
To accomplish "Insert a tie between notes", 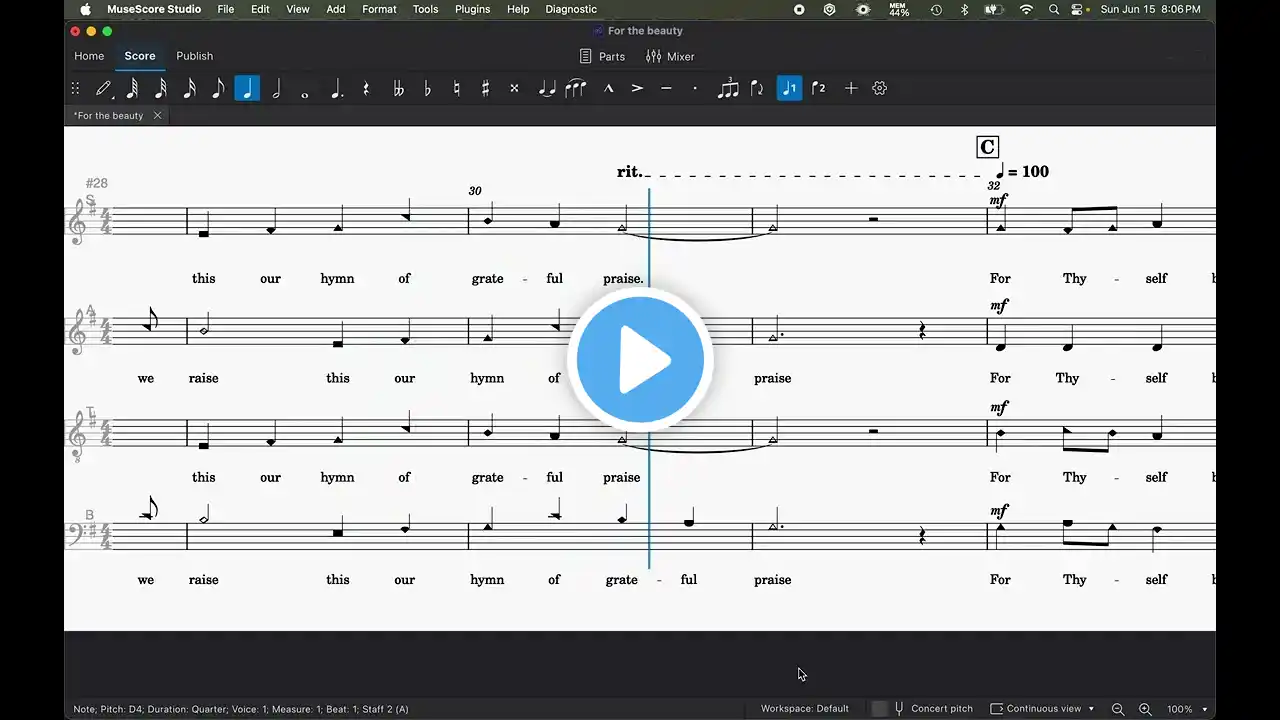I will click(546, 88).
